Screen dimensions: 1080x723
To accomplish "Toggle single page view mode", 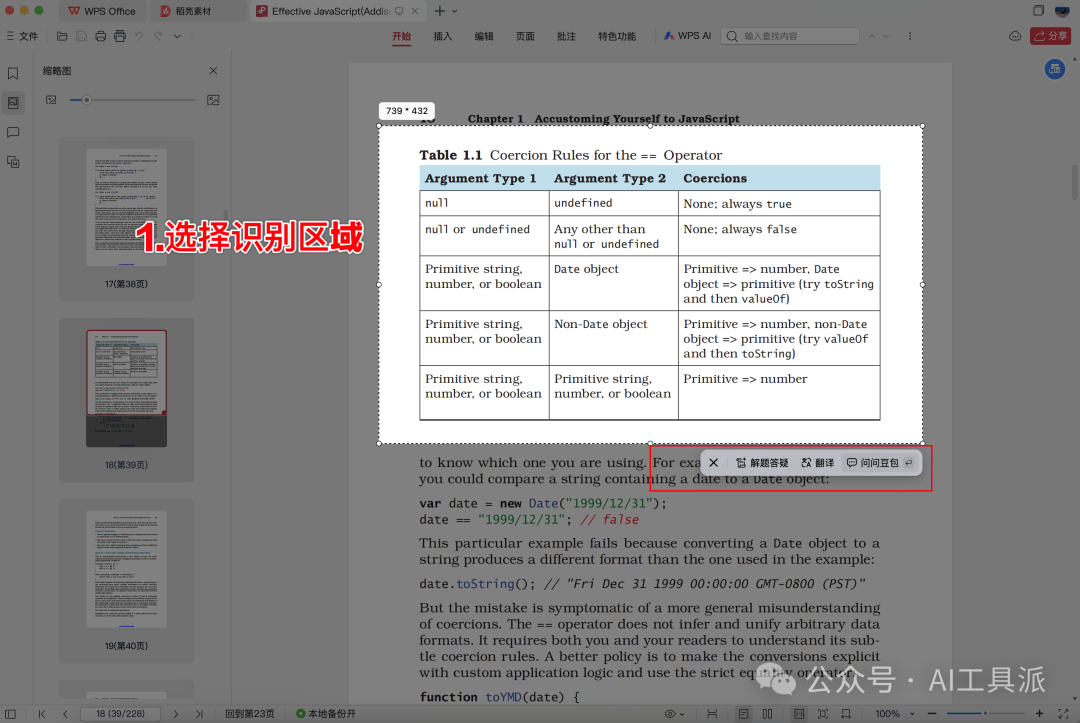I will (x=744, y=713).
